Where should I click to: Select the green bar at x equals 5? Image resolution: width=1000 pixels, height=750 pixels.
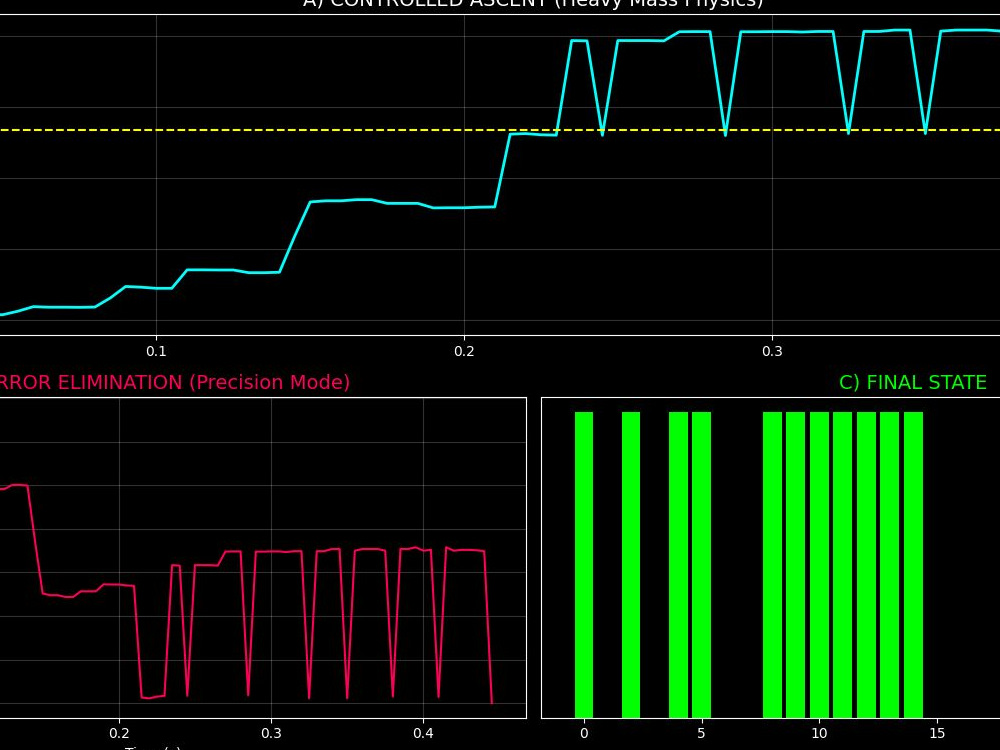(702, 565)
